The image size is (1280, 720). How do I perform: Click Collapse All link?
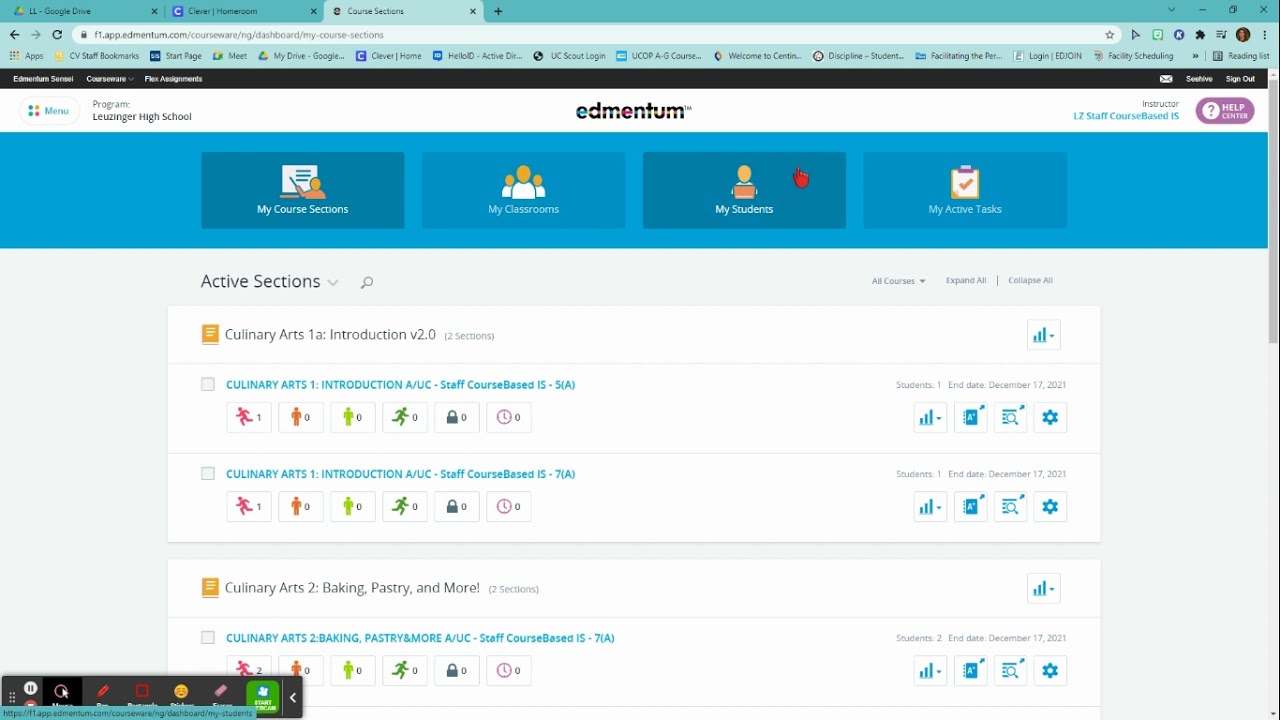point(1030,280)
